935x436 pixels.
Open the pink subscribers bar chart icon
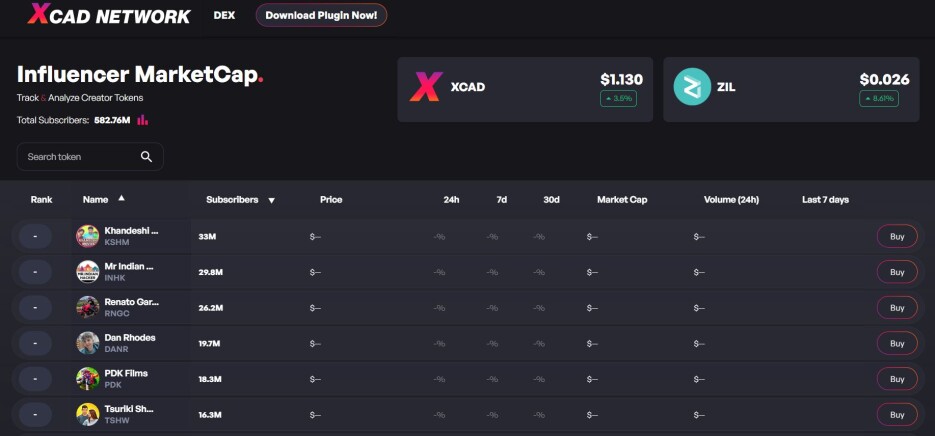click(x=143, y=120)
